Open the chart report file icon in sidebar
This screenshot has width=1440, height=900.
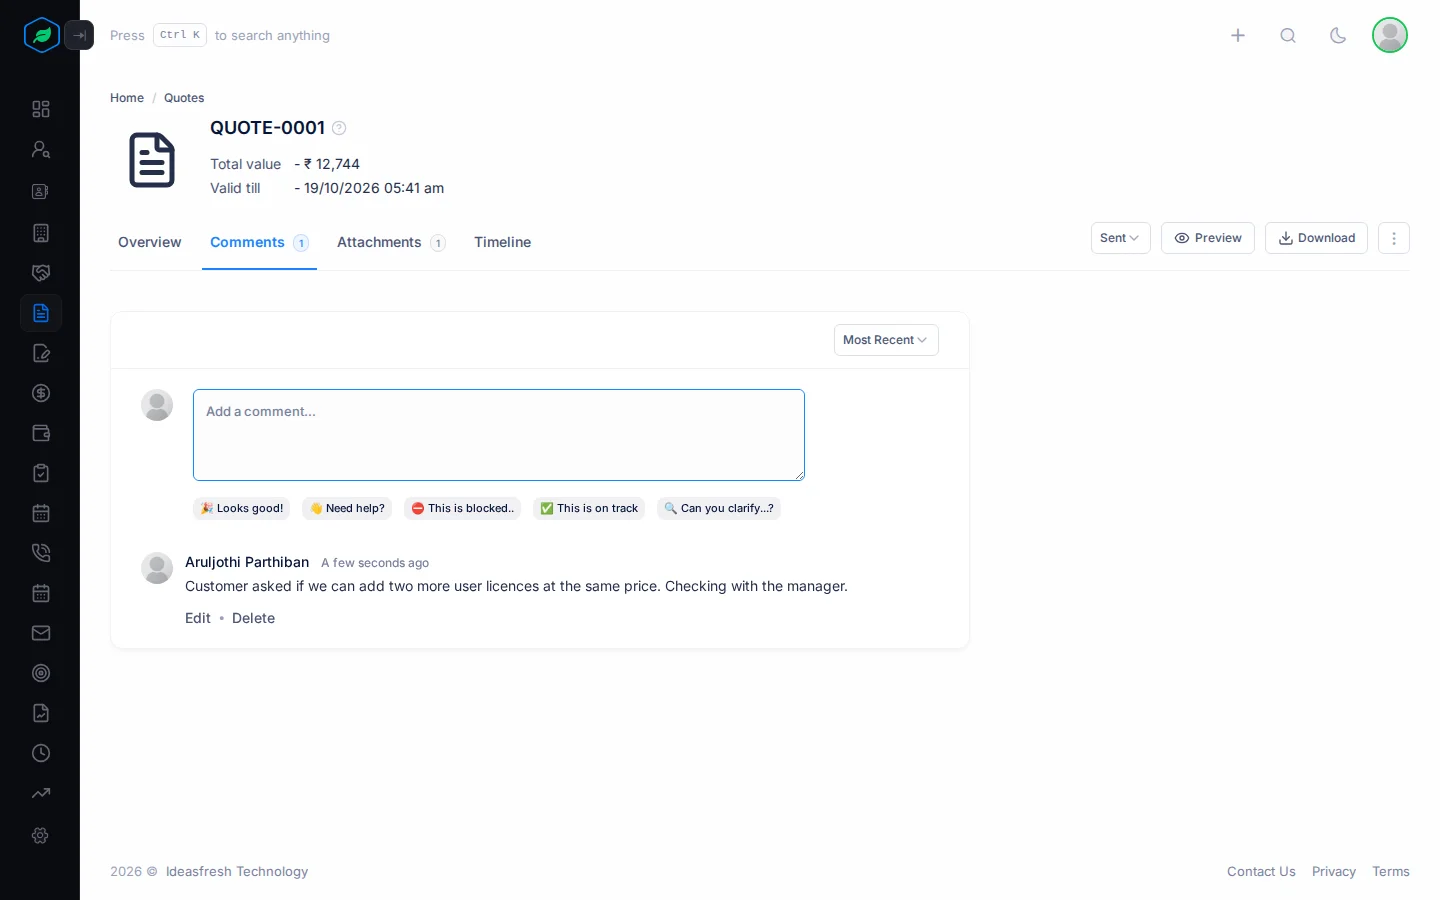click(41, 713)
